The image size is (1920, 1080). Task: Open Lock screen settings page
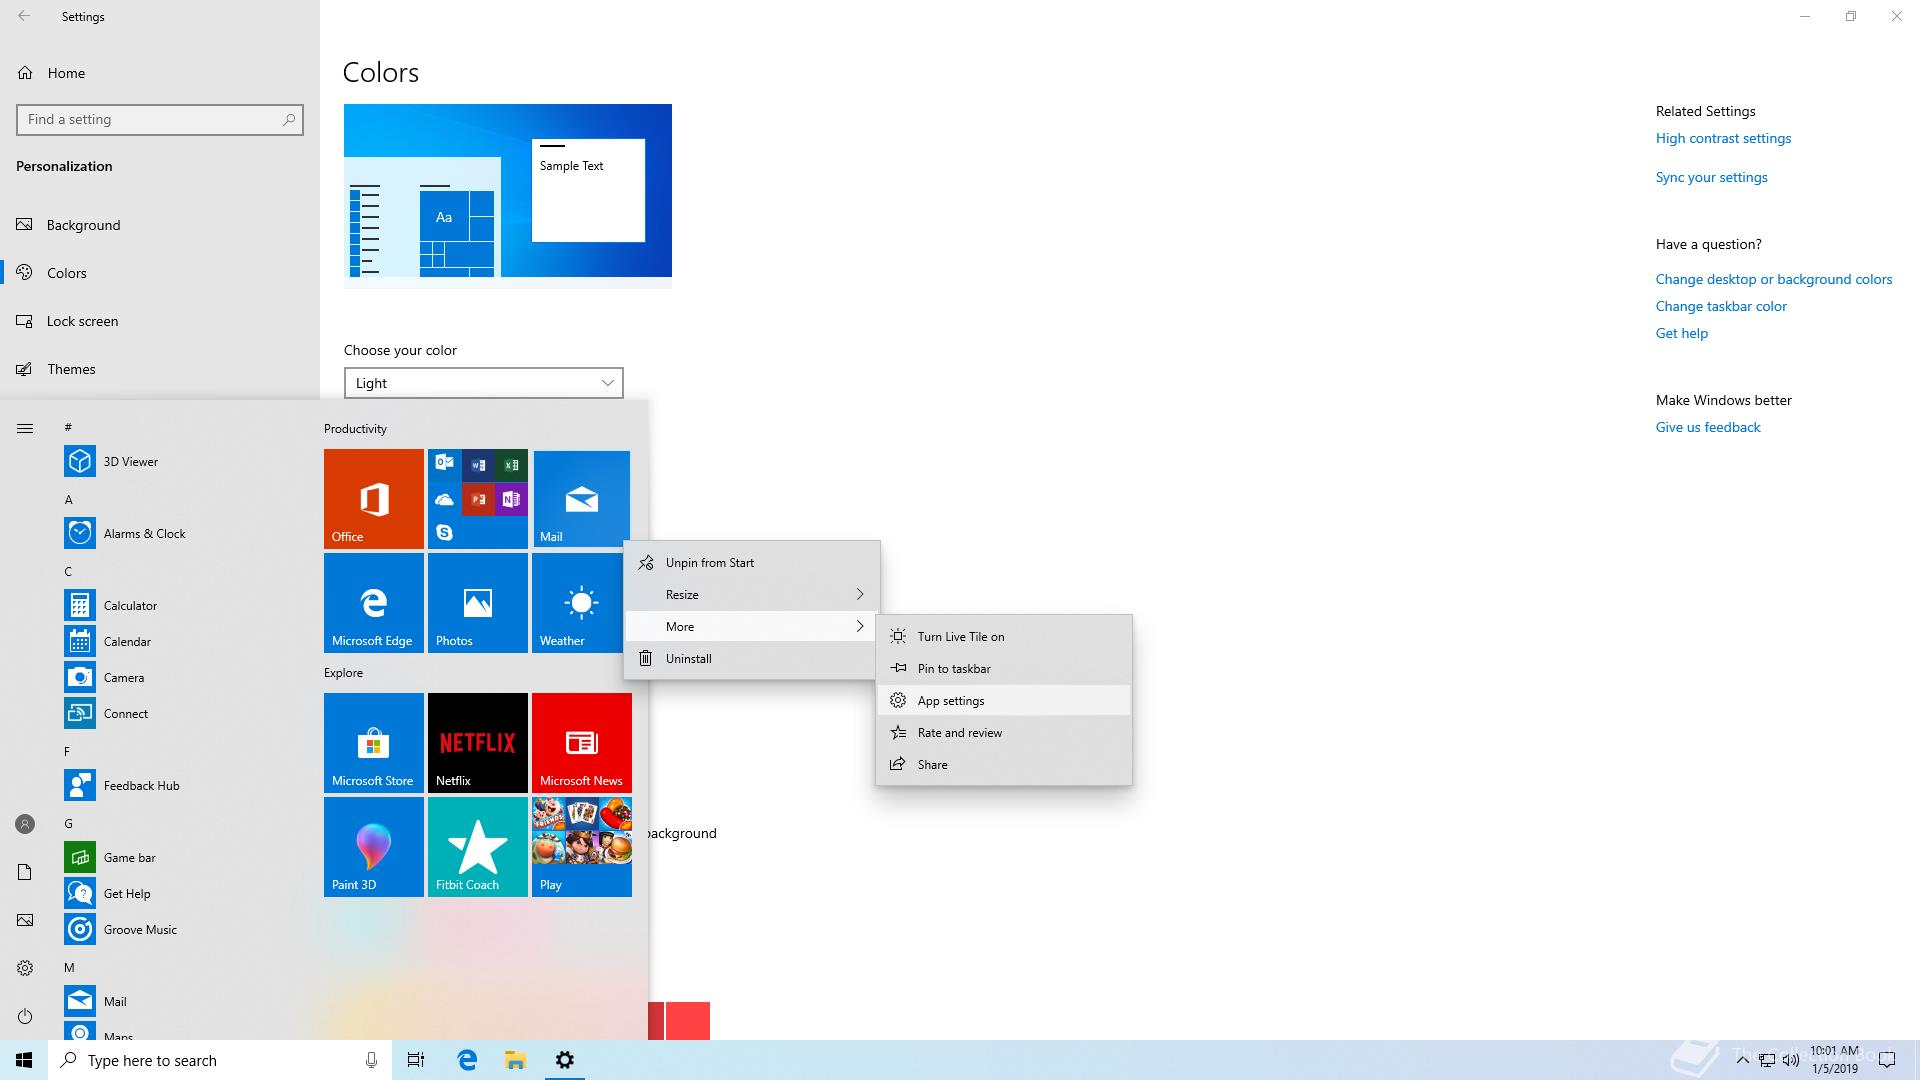click(160, 321)
